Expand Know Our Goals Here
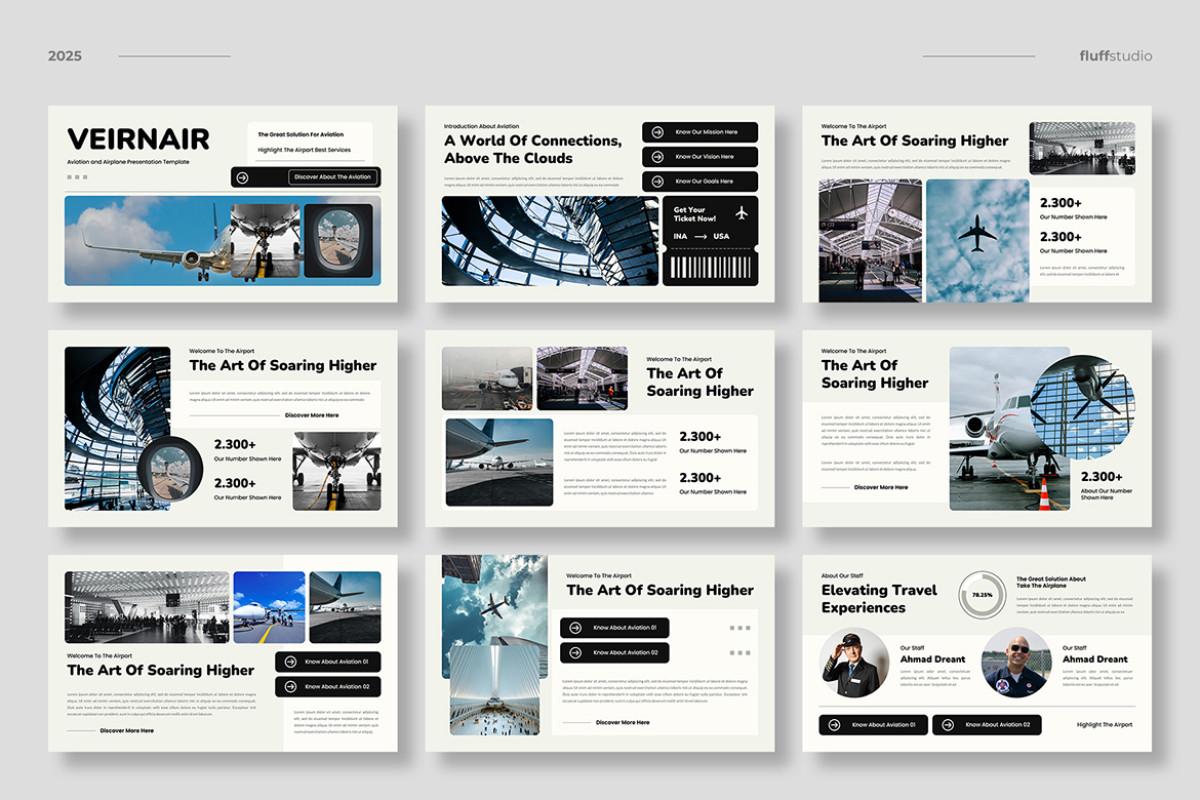This screenshot has height=800, width=1200. 705,182
